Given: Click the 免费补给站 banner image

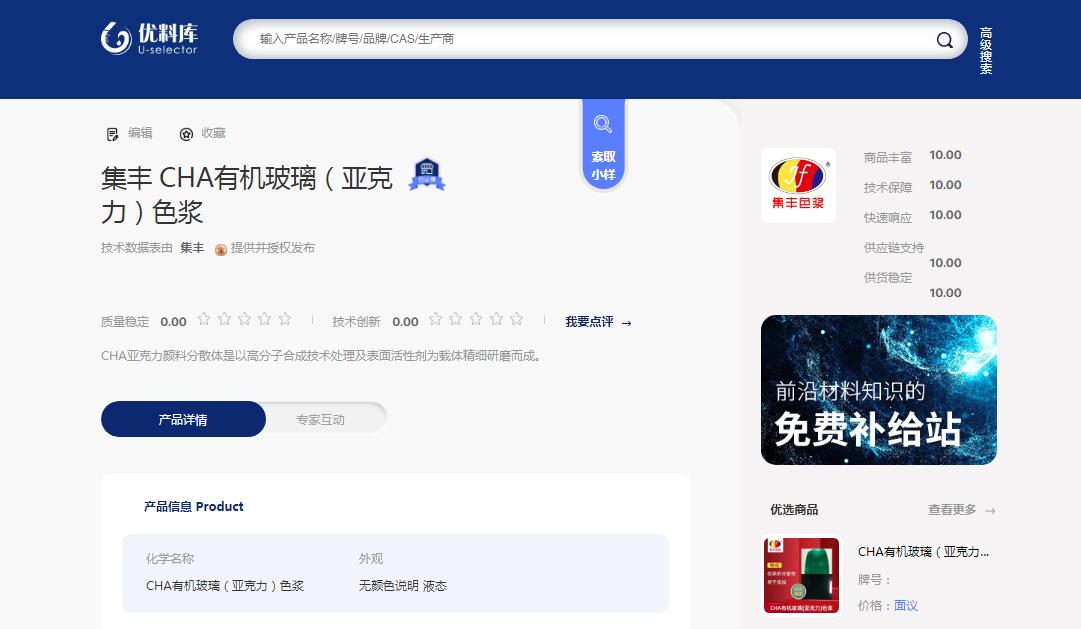Looking at the screenshot, I should point(878,390).
